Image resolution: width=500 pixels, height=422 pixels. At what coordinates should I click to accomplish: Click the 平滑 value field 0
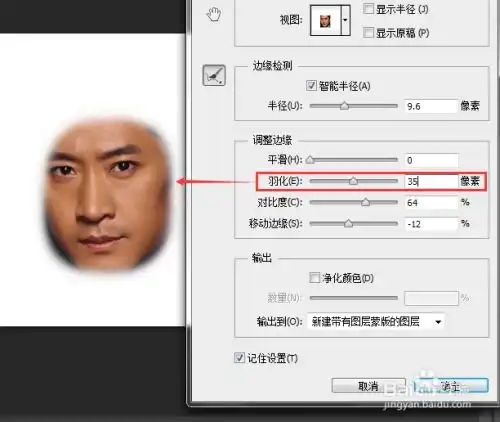click(431, 160)
